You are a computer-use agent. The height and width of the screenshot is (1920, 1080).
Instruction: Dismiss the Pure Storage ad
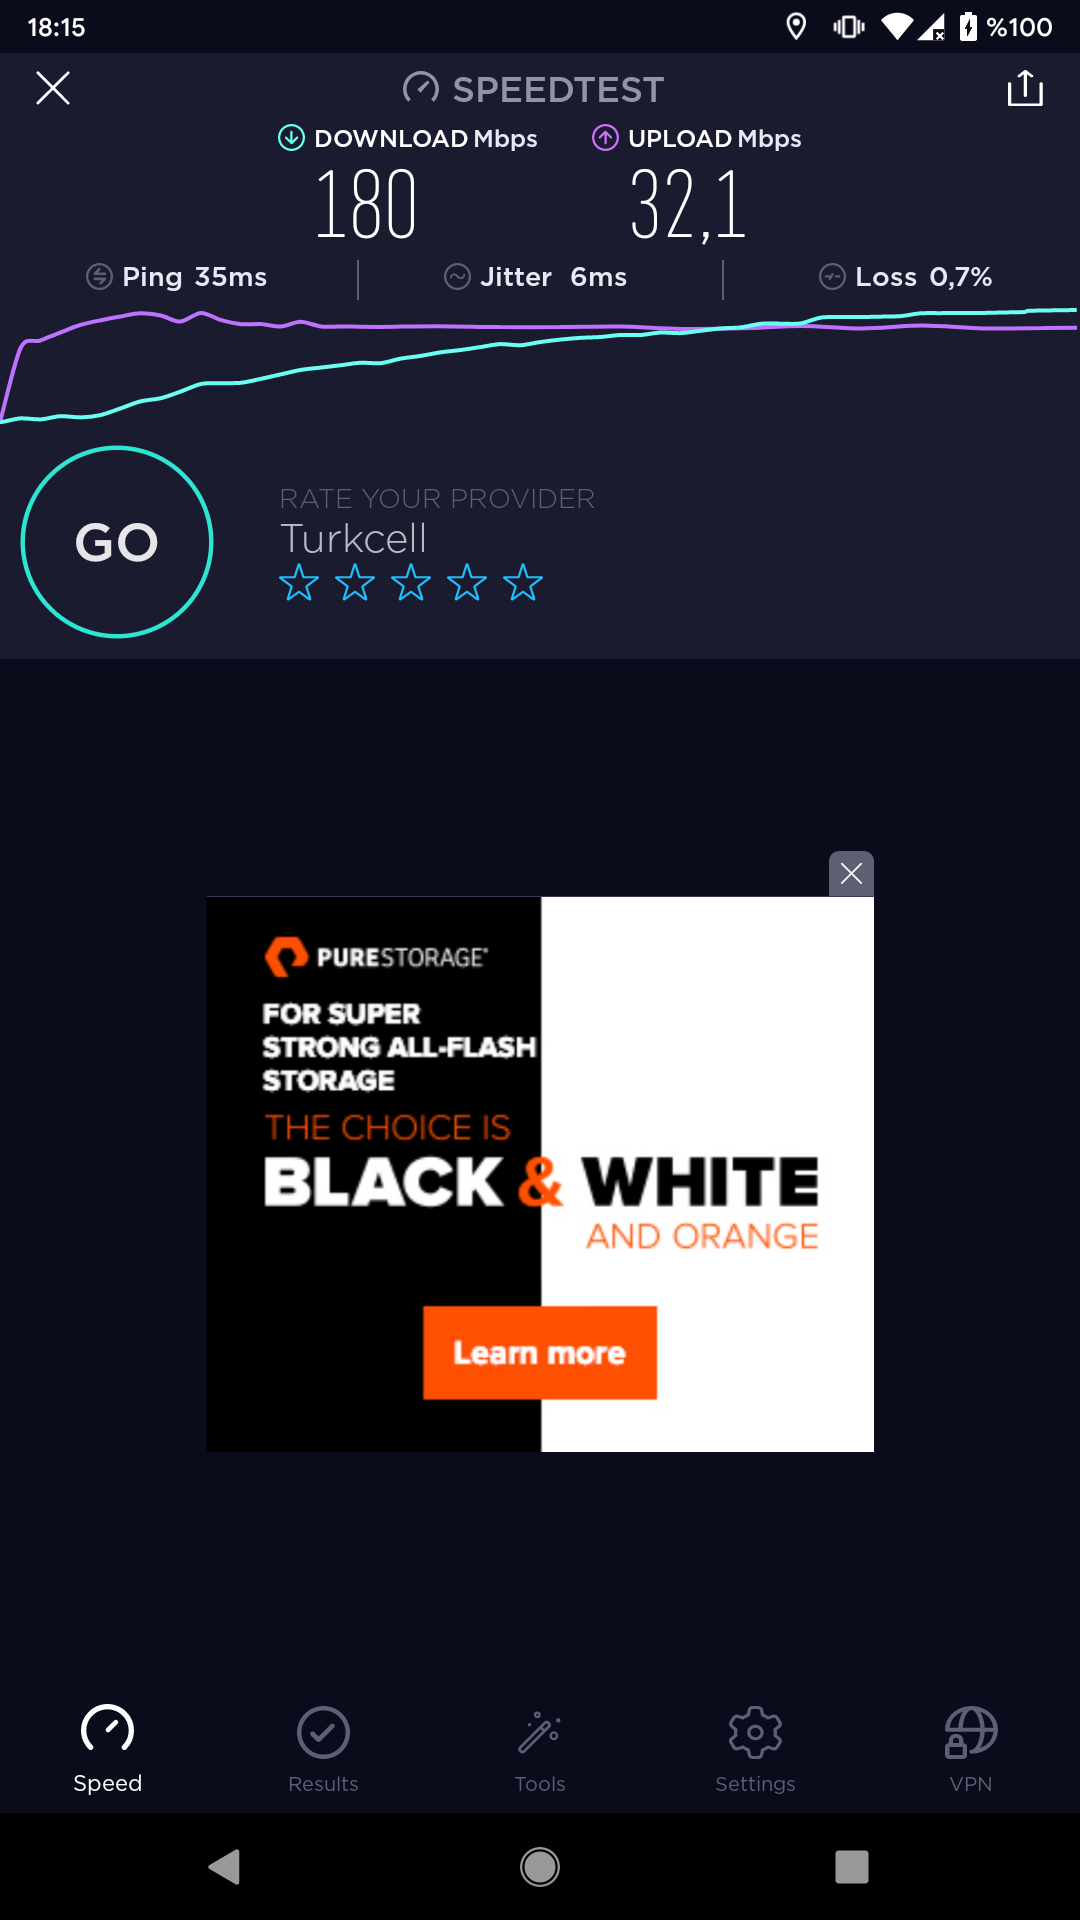852,874
